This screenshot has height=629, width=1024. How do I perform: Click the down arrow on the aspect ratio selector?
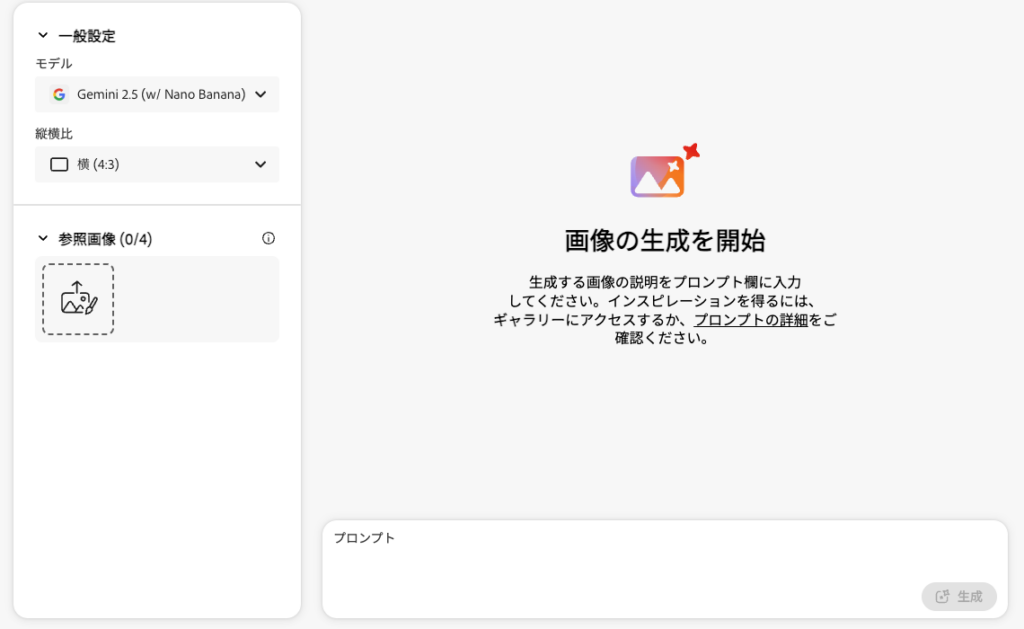[261, 165]
